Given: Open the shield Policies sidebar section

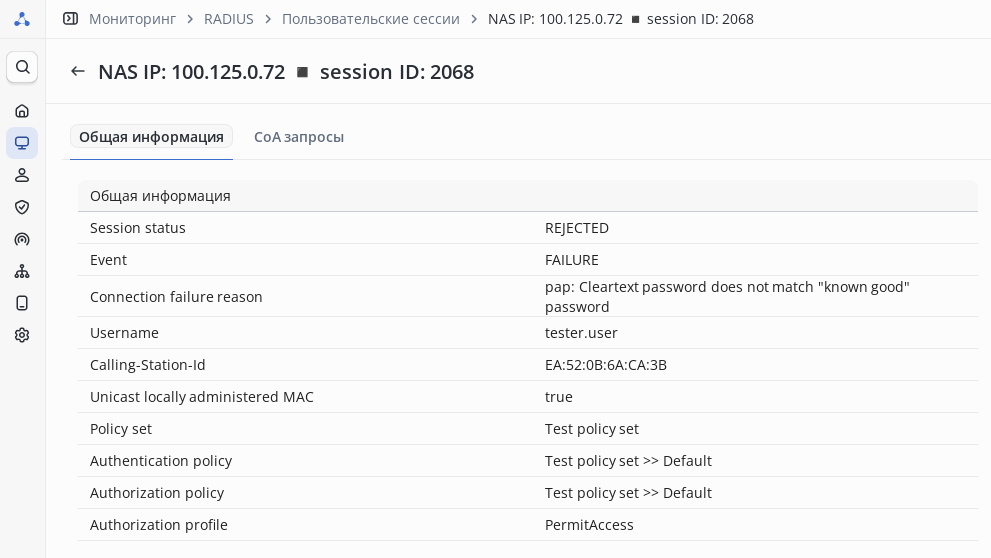Looking at the screenshot, I should 22,207.
